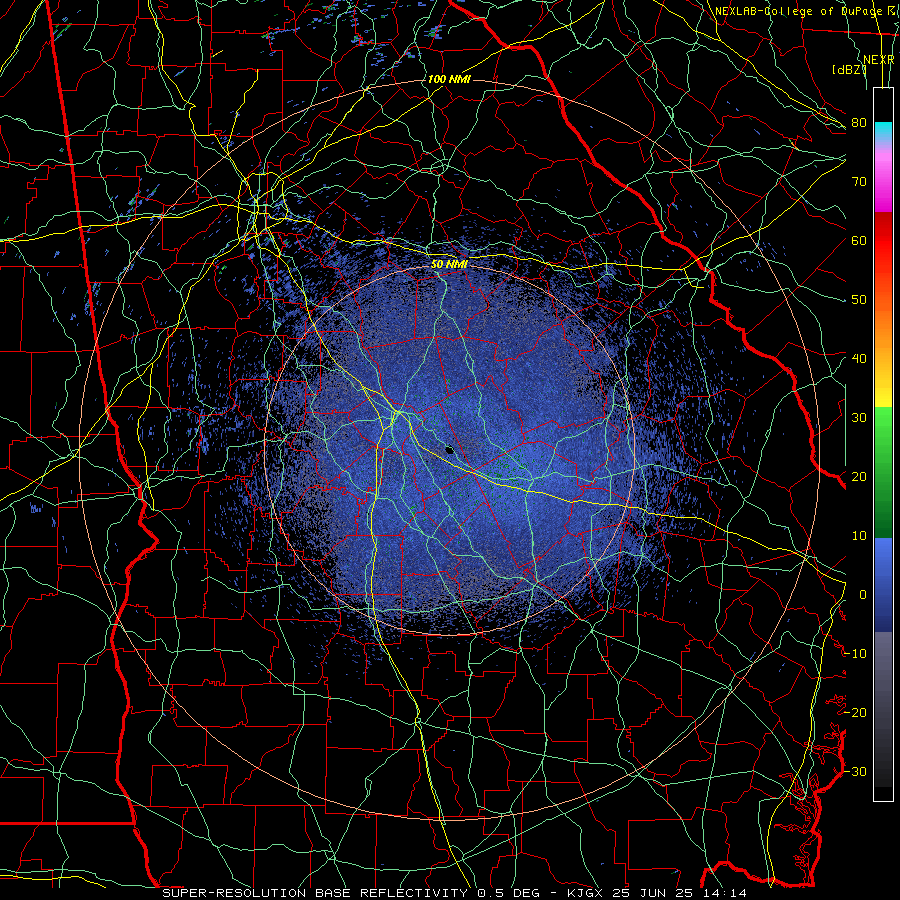Click the "60" value on the dBZ scale
Screen dimensions: 900x900
(x=859, y=240)
